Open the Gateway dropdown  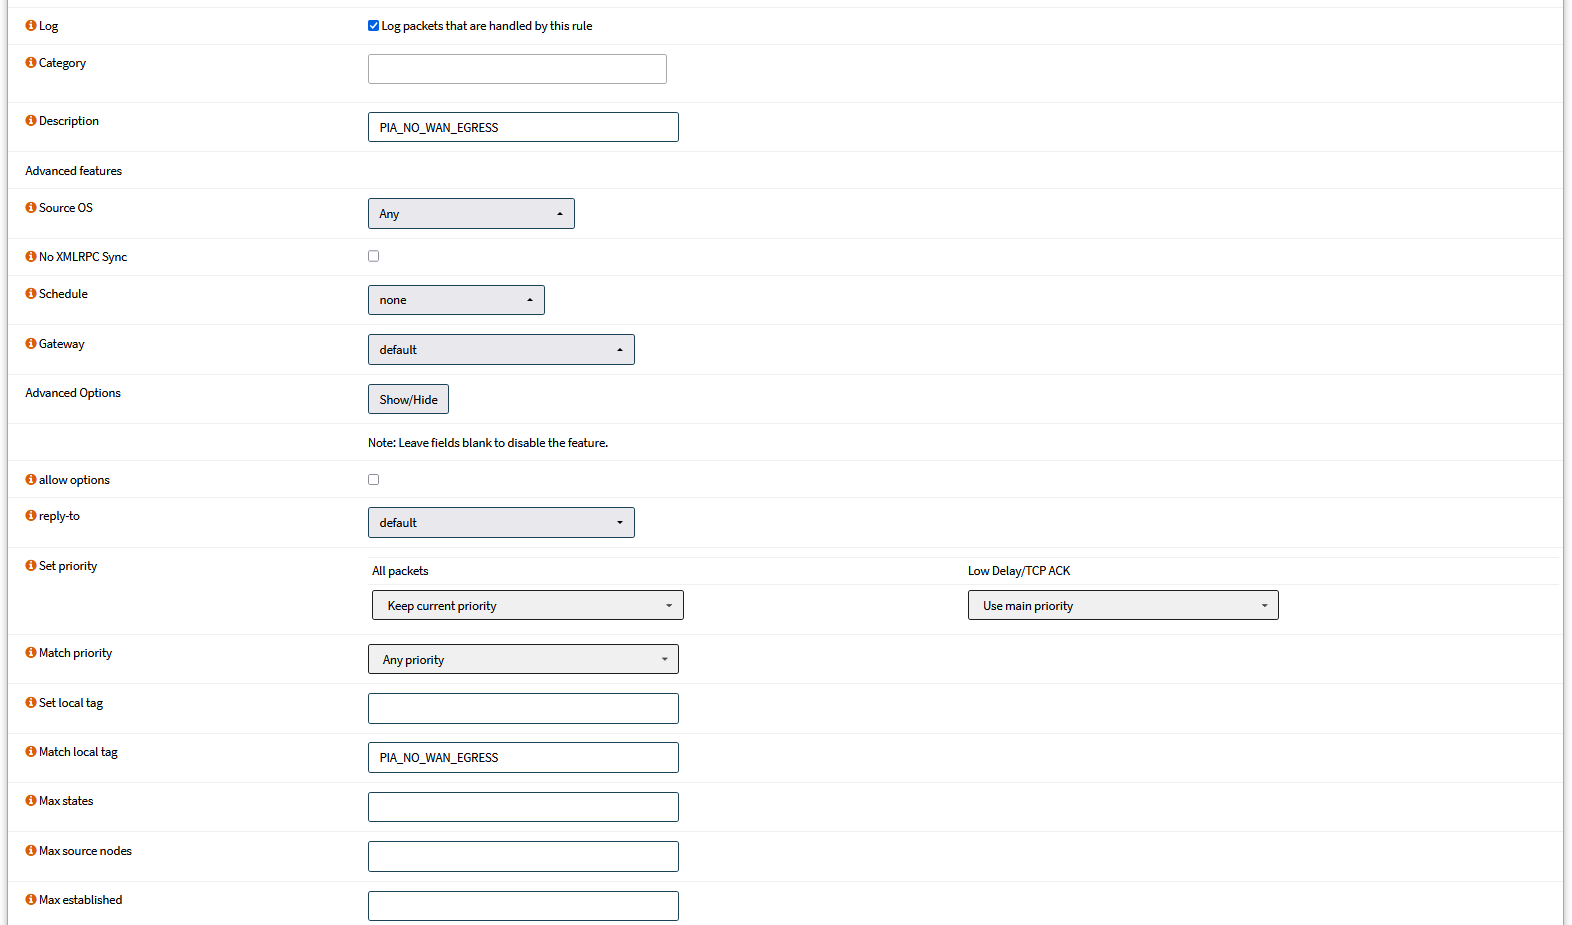point(501,350)
